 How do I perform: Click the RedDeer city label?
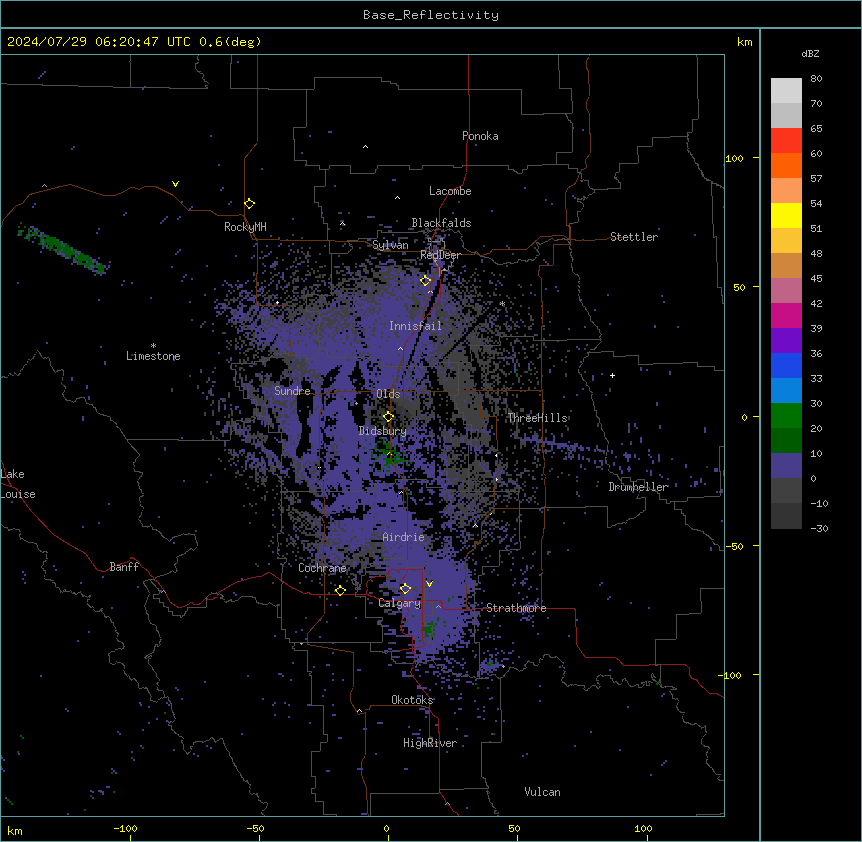(440, 255)
